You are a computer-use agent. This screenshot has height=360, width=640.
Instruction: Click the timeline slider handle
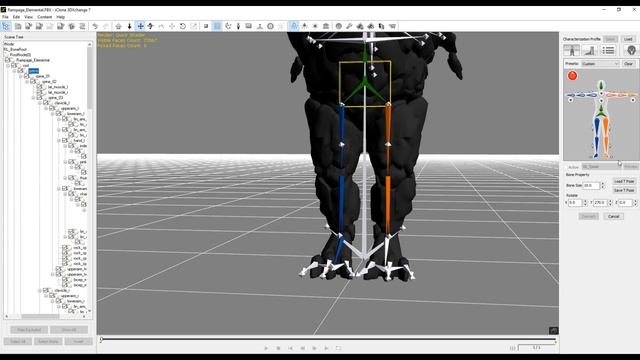[x=101, y=339]
